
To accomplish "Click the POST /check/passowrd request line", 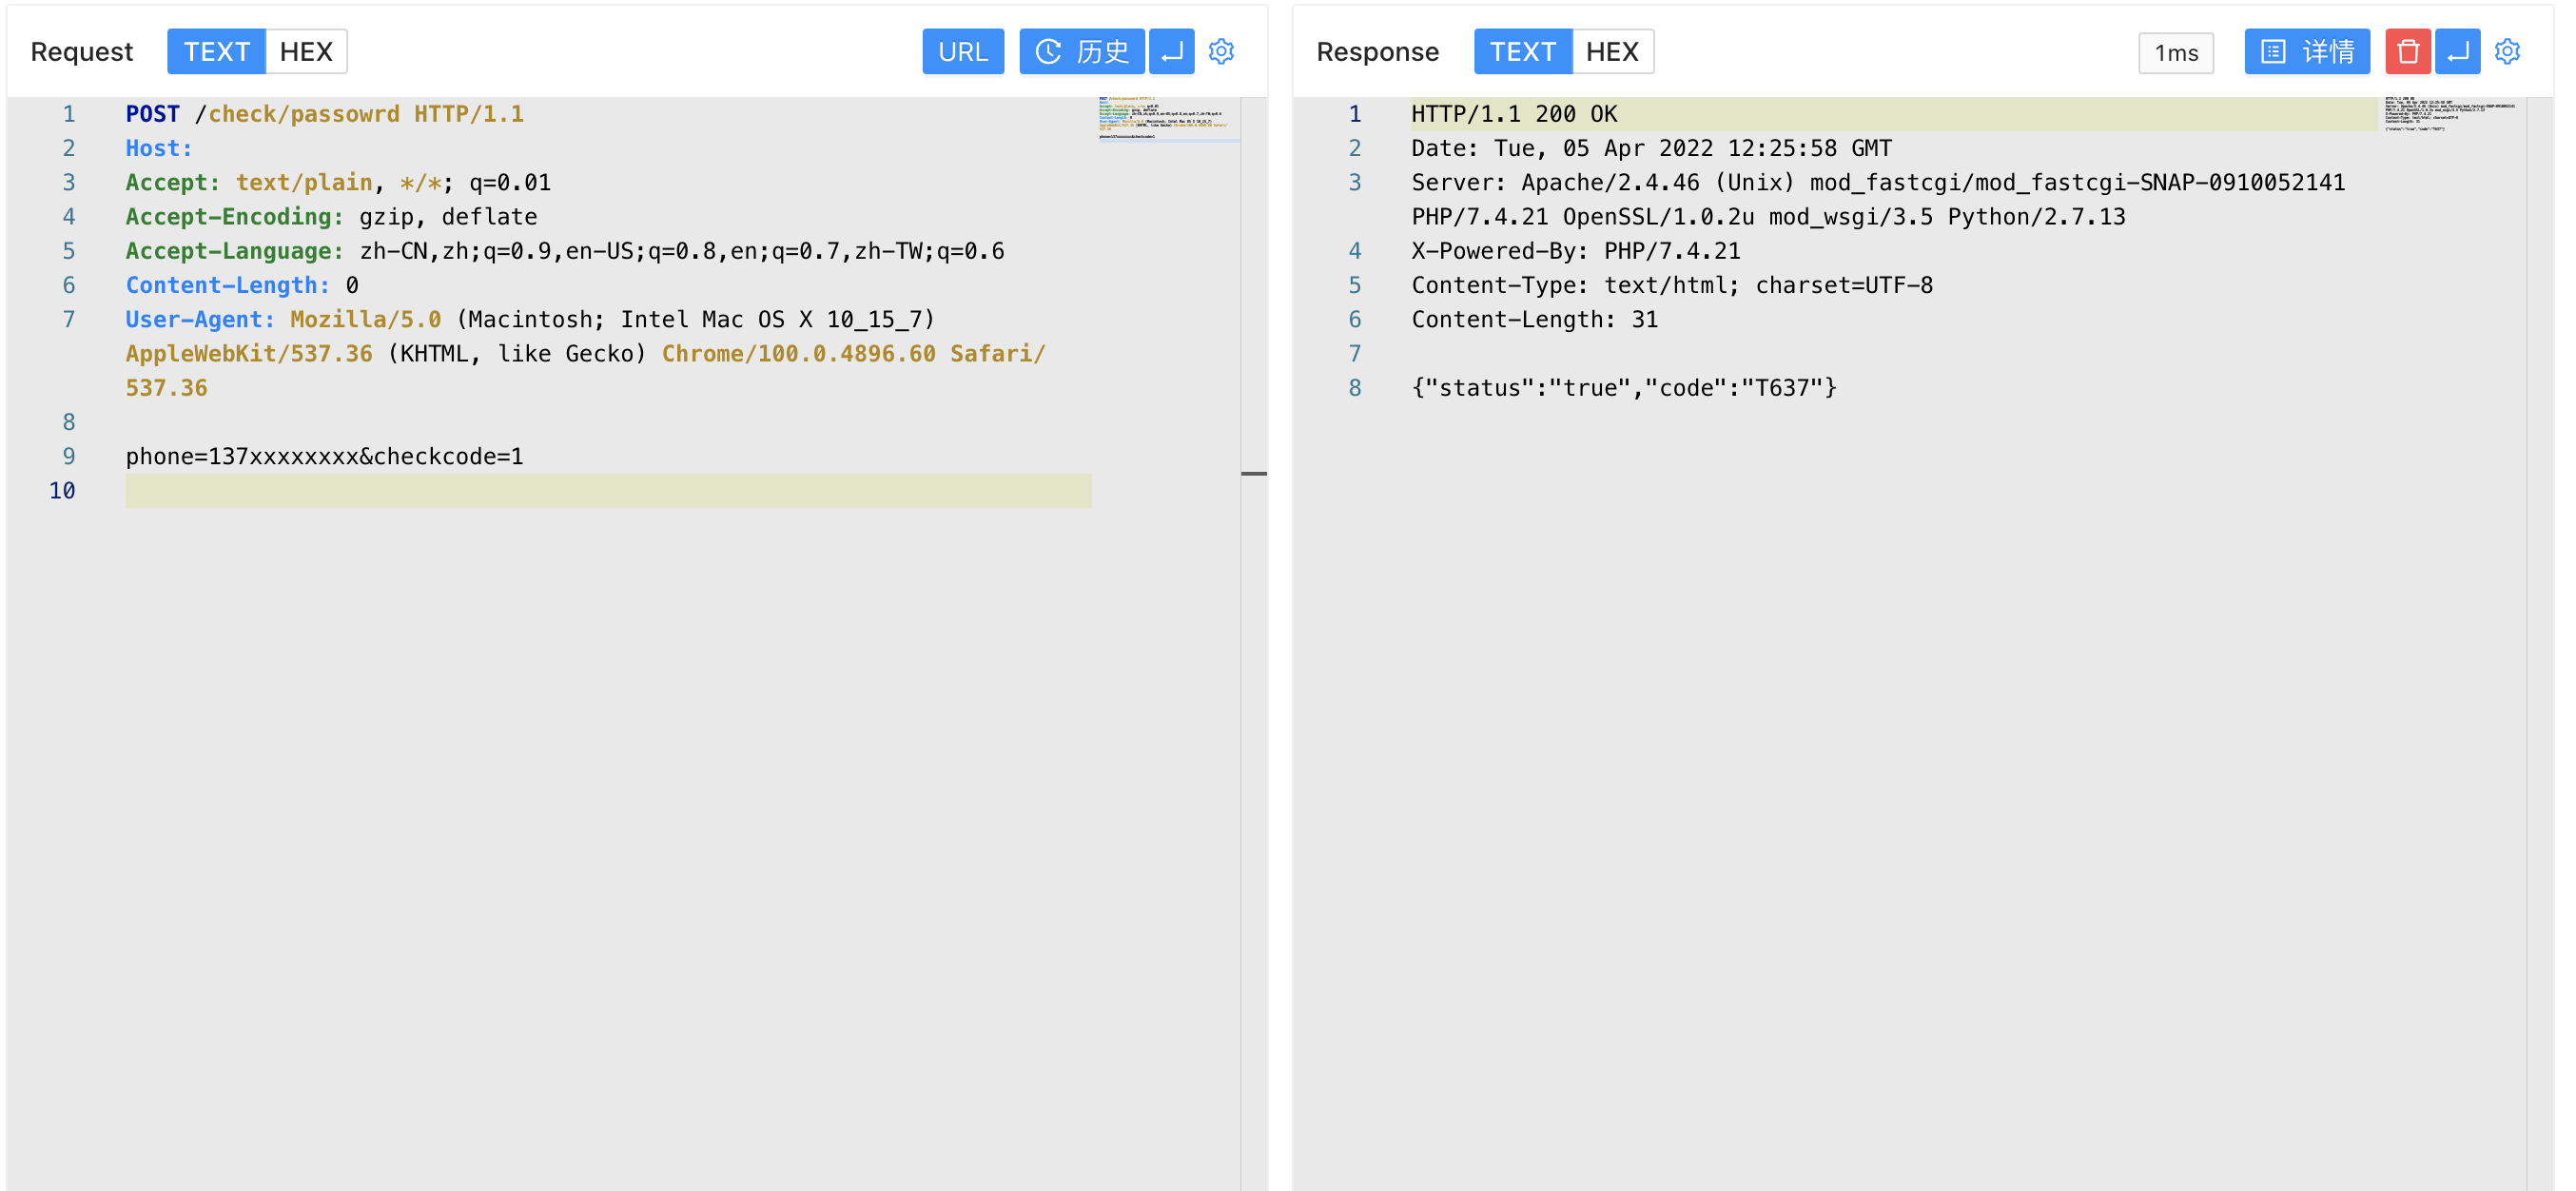I will [324, 114].
